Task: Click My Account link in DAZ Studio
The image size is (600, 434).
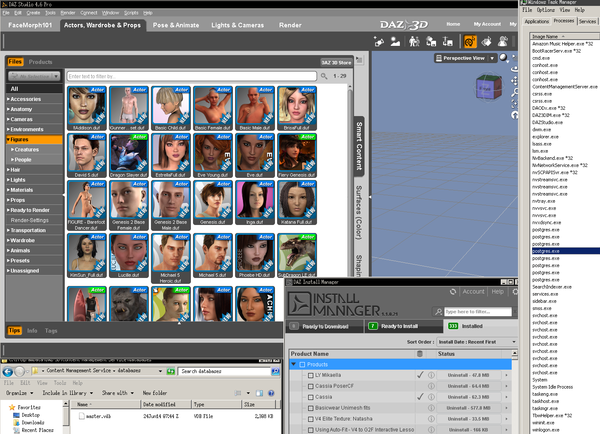Action: point(487,24)
